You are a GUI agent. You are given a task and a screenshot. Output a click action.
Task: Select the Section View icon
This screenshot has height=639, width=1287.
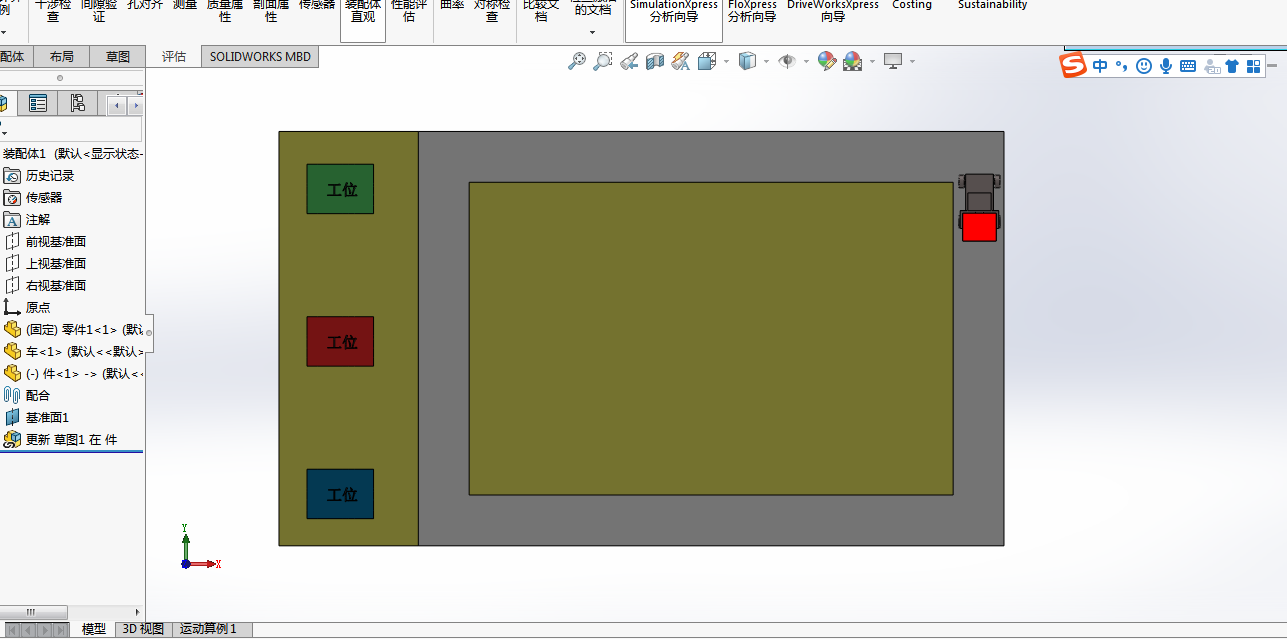pos(655,61)
